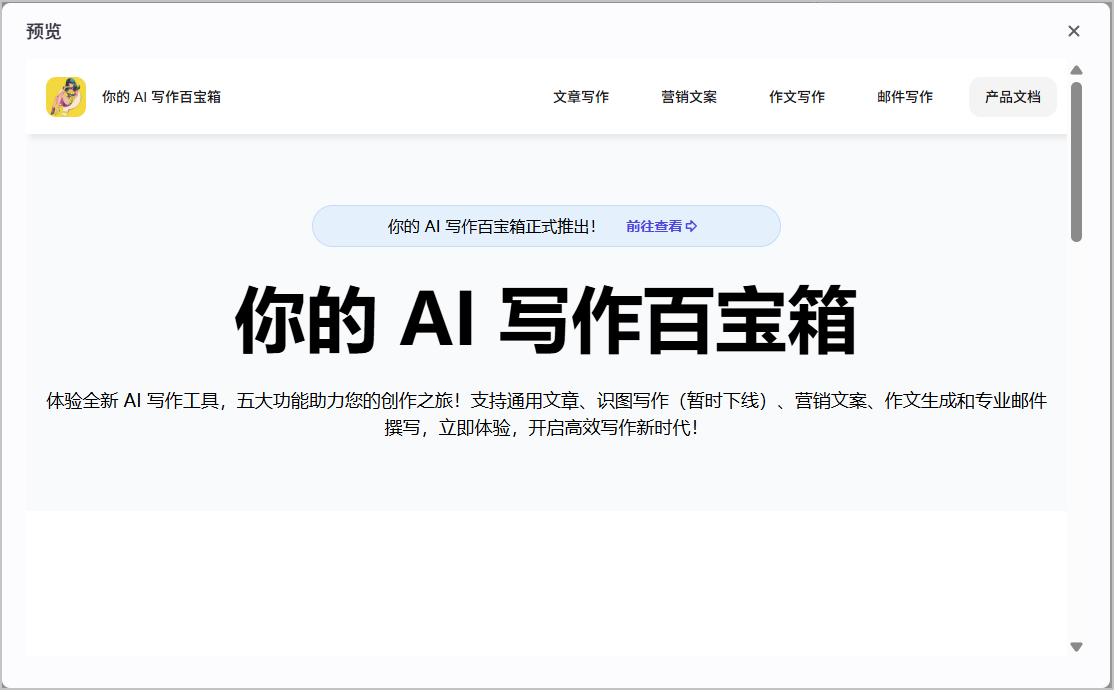1114x690 pixels.
Task: Click the second description line ending 开启高效写作新时代
Action: tap(541, 428)
